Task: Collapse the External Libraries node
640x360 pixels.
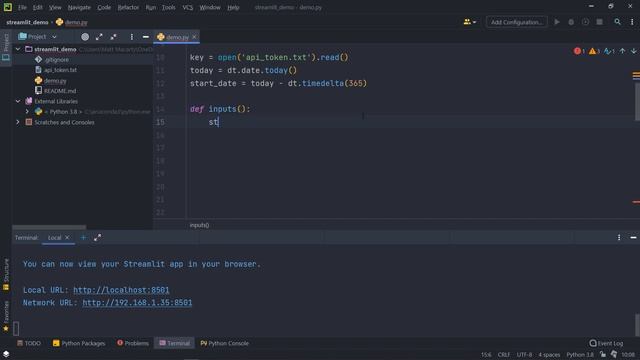Action: pos(18,101)
